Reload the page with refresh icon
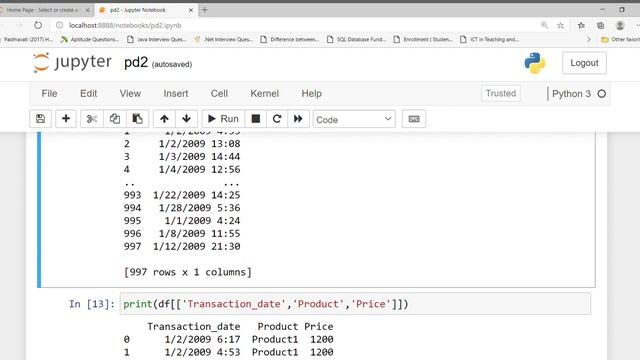Screen dimensions: 640x360 38,25
